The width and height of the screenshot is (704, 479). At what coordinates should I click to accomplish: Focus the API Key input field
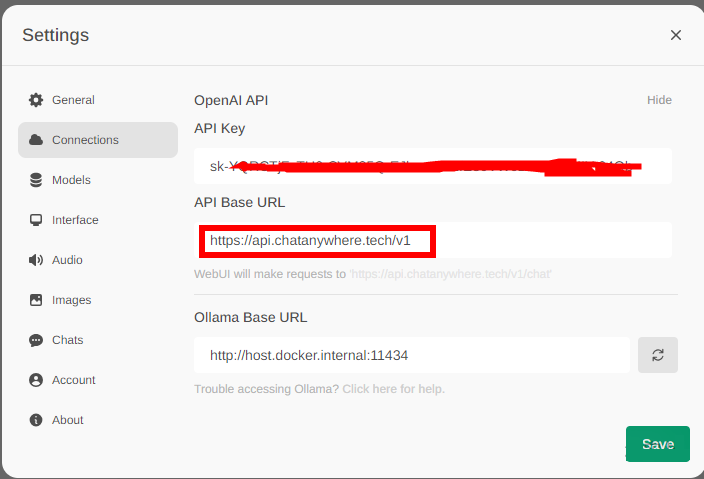(433, 166)
